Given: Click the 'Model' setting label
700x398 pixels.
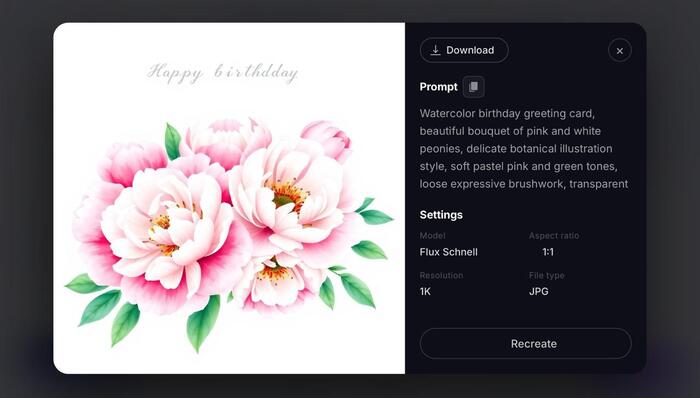Looking at the screenshot, I should [x=432, y=236].
